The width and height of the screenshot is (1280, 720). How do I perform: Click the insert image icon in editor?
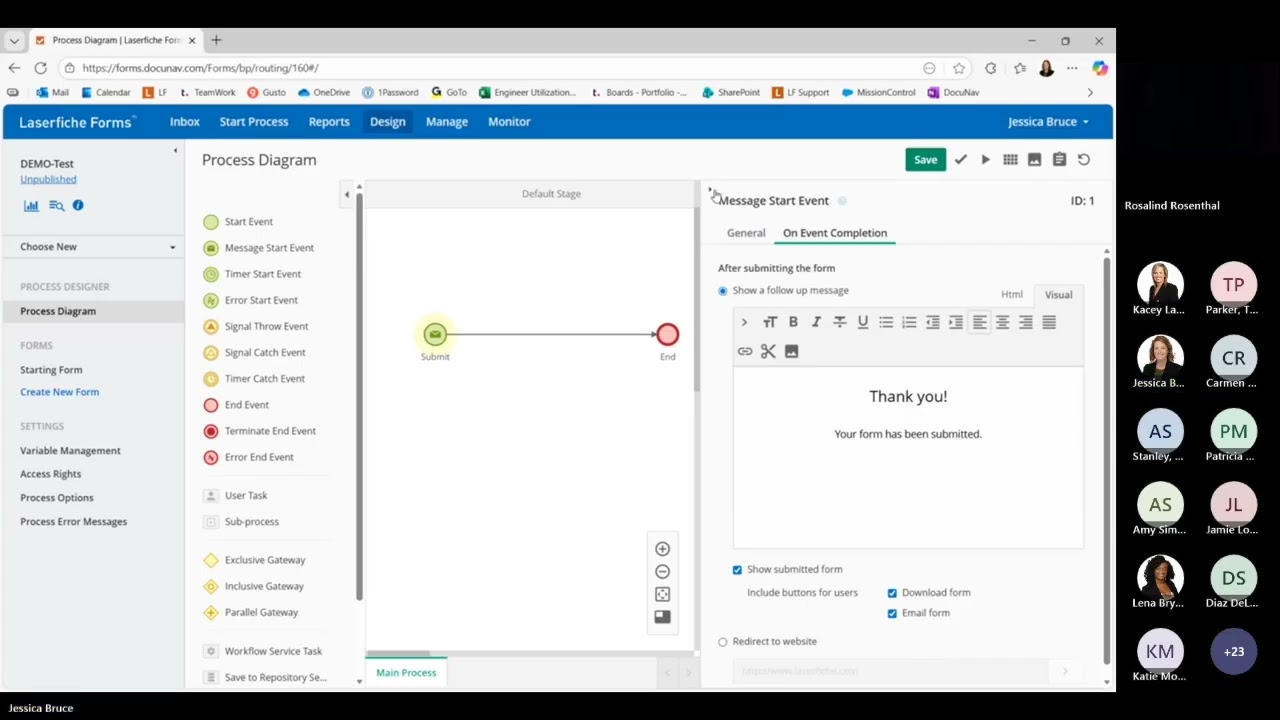tap(791, 351)
